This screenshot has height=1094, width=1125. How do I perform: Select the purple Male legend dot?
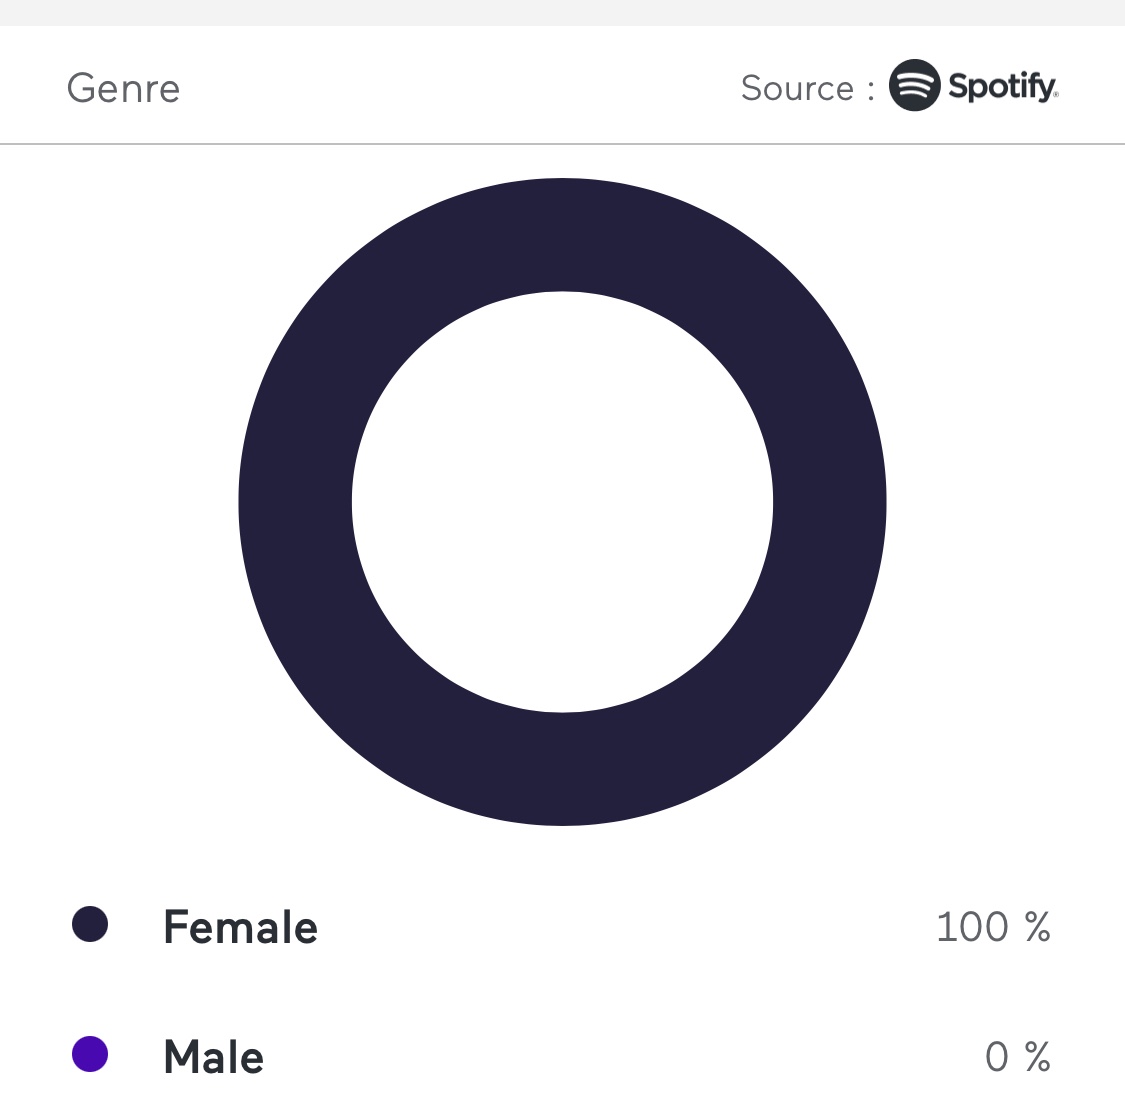(90, 1054)
